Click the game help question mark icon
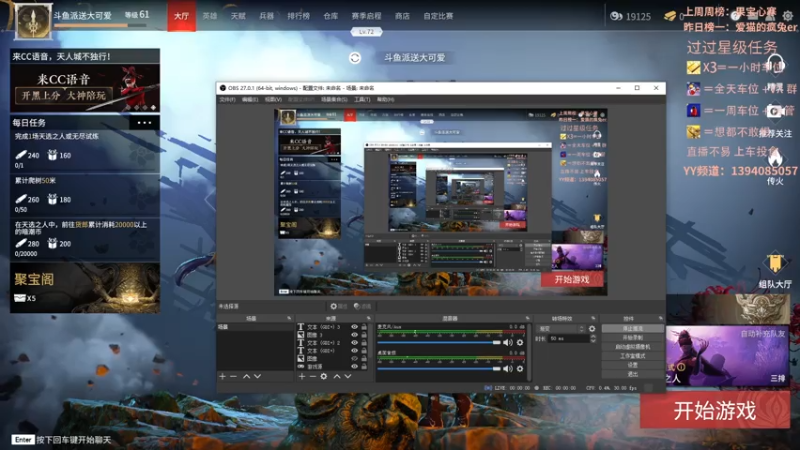 pos(735,16)
